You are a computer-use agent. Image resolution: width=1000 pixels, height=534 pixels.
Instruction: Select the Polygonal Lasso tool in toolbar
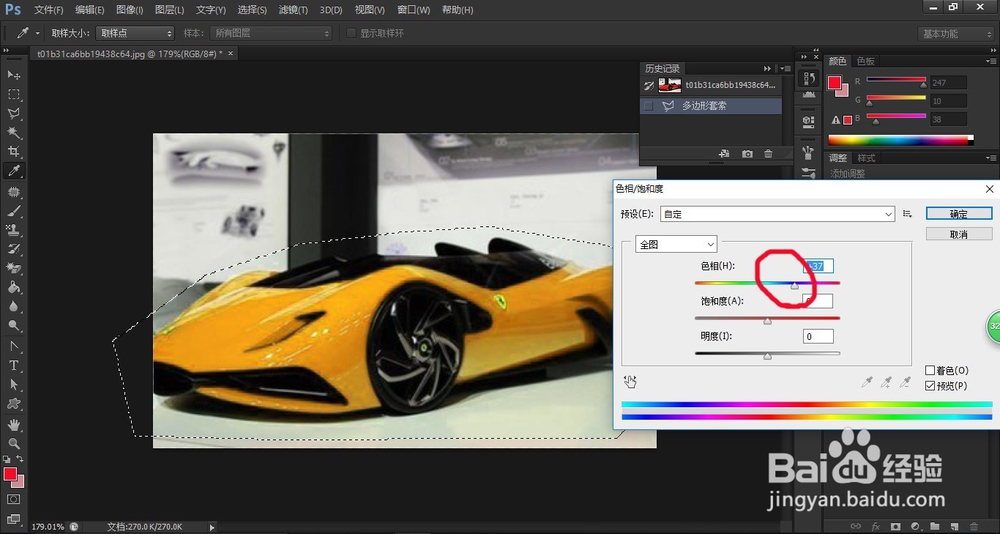pos(13,114)
